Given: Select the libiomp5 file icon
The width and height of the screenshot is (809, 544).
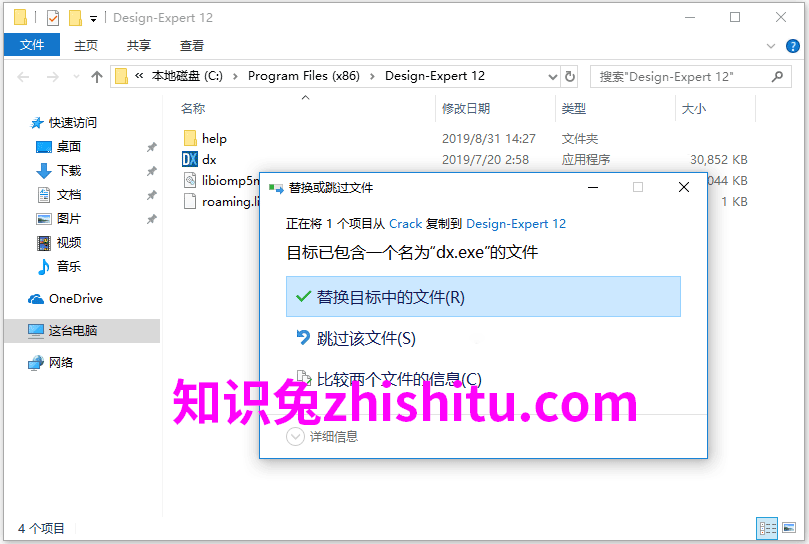Looking at the screenshot, I should pyautogui.click(x=190, y=180).
